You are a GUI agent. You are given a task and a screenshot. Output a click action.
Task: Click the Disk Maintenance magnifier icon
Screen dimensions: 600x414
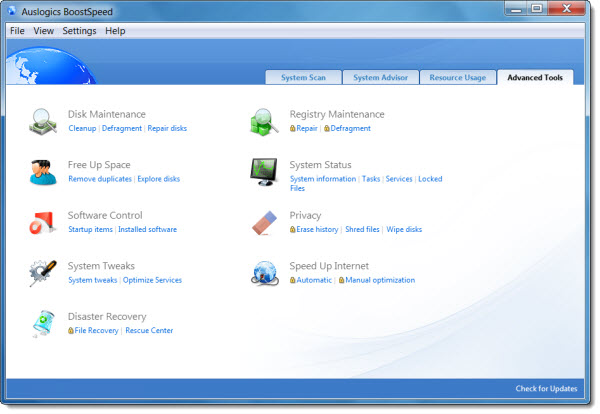pos(42,121)
